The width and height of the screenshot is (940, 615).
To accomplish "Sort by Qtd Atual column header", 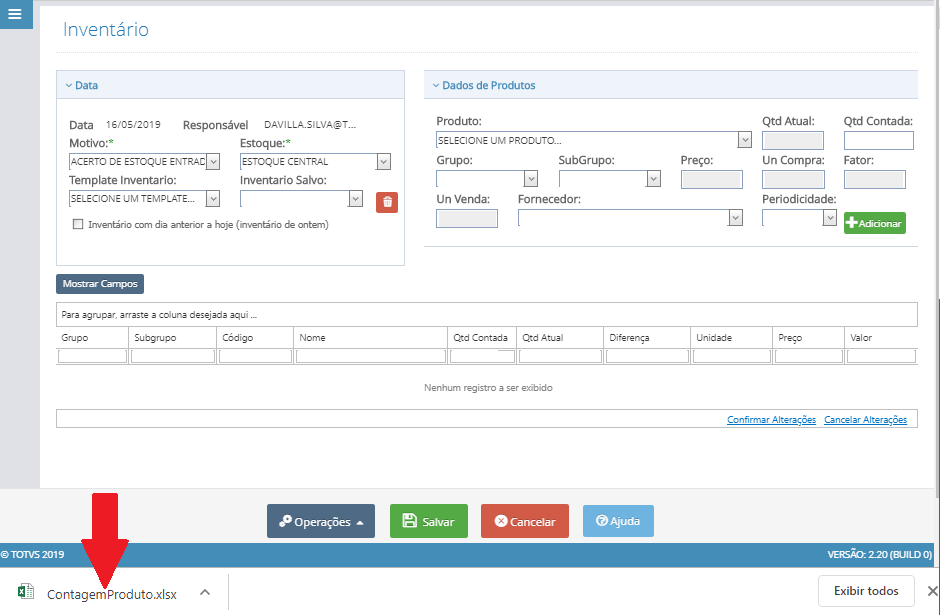I will pyautogui.click(x=543, y=337).
